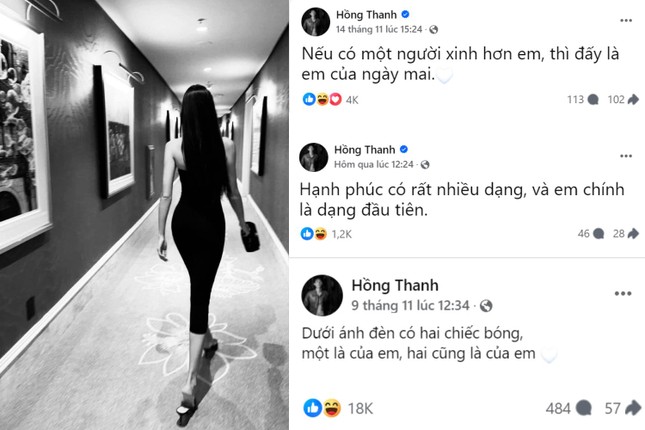
Task: Open options menu on the 14 tháng 11 post
Action: pos(626,21)
